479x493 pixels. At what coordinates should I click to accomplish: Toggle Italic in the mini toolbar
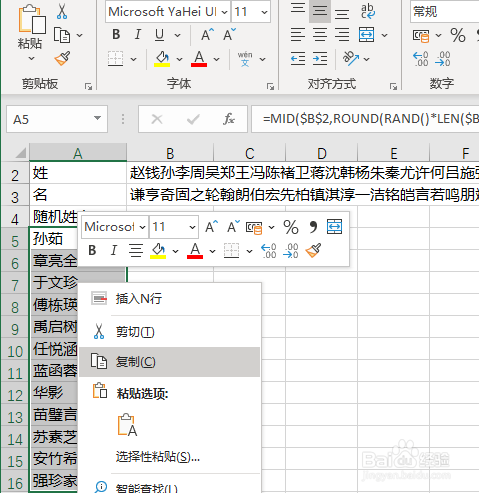click(x=114, y=250)
